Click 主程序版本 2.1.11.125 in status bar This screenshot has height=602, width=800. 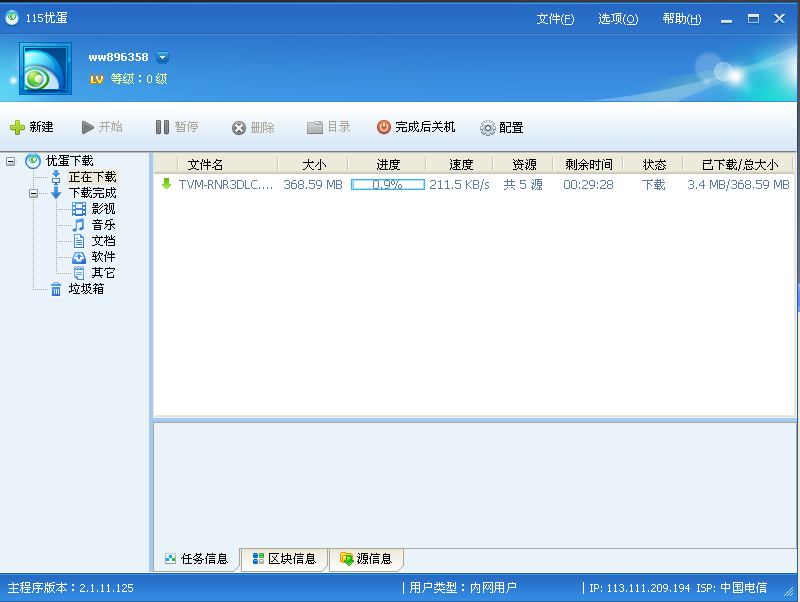(x=70, y=588)
